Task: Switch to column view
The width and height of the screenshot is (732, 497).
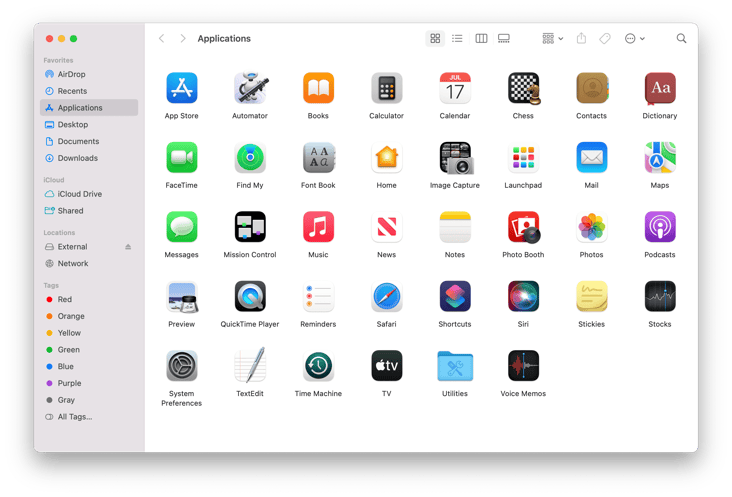Action: [x=481, y=38]
